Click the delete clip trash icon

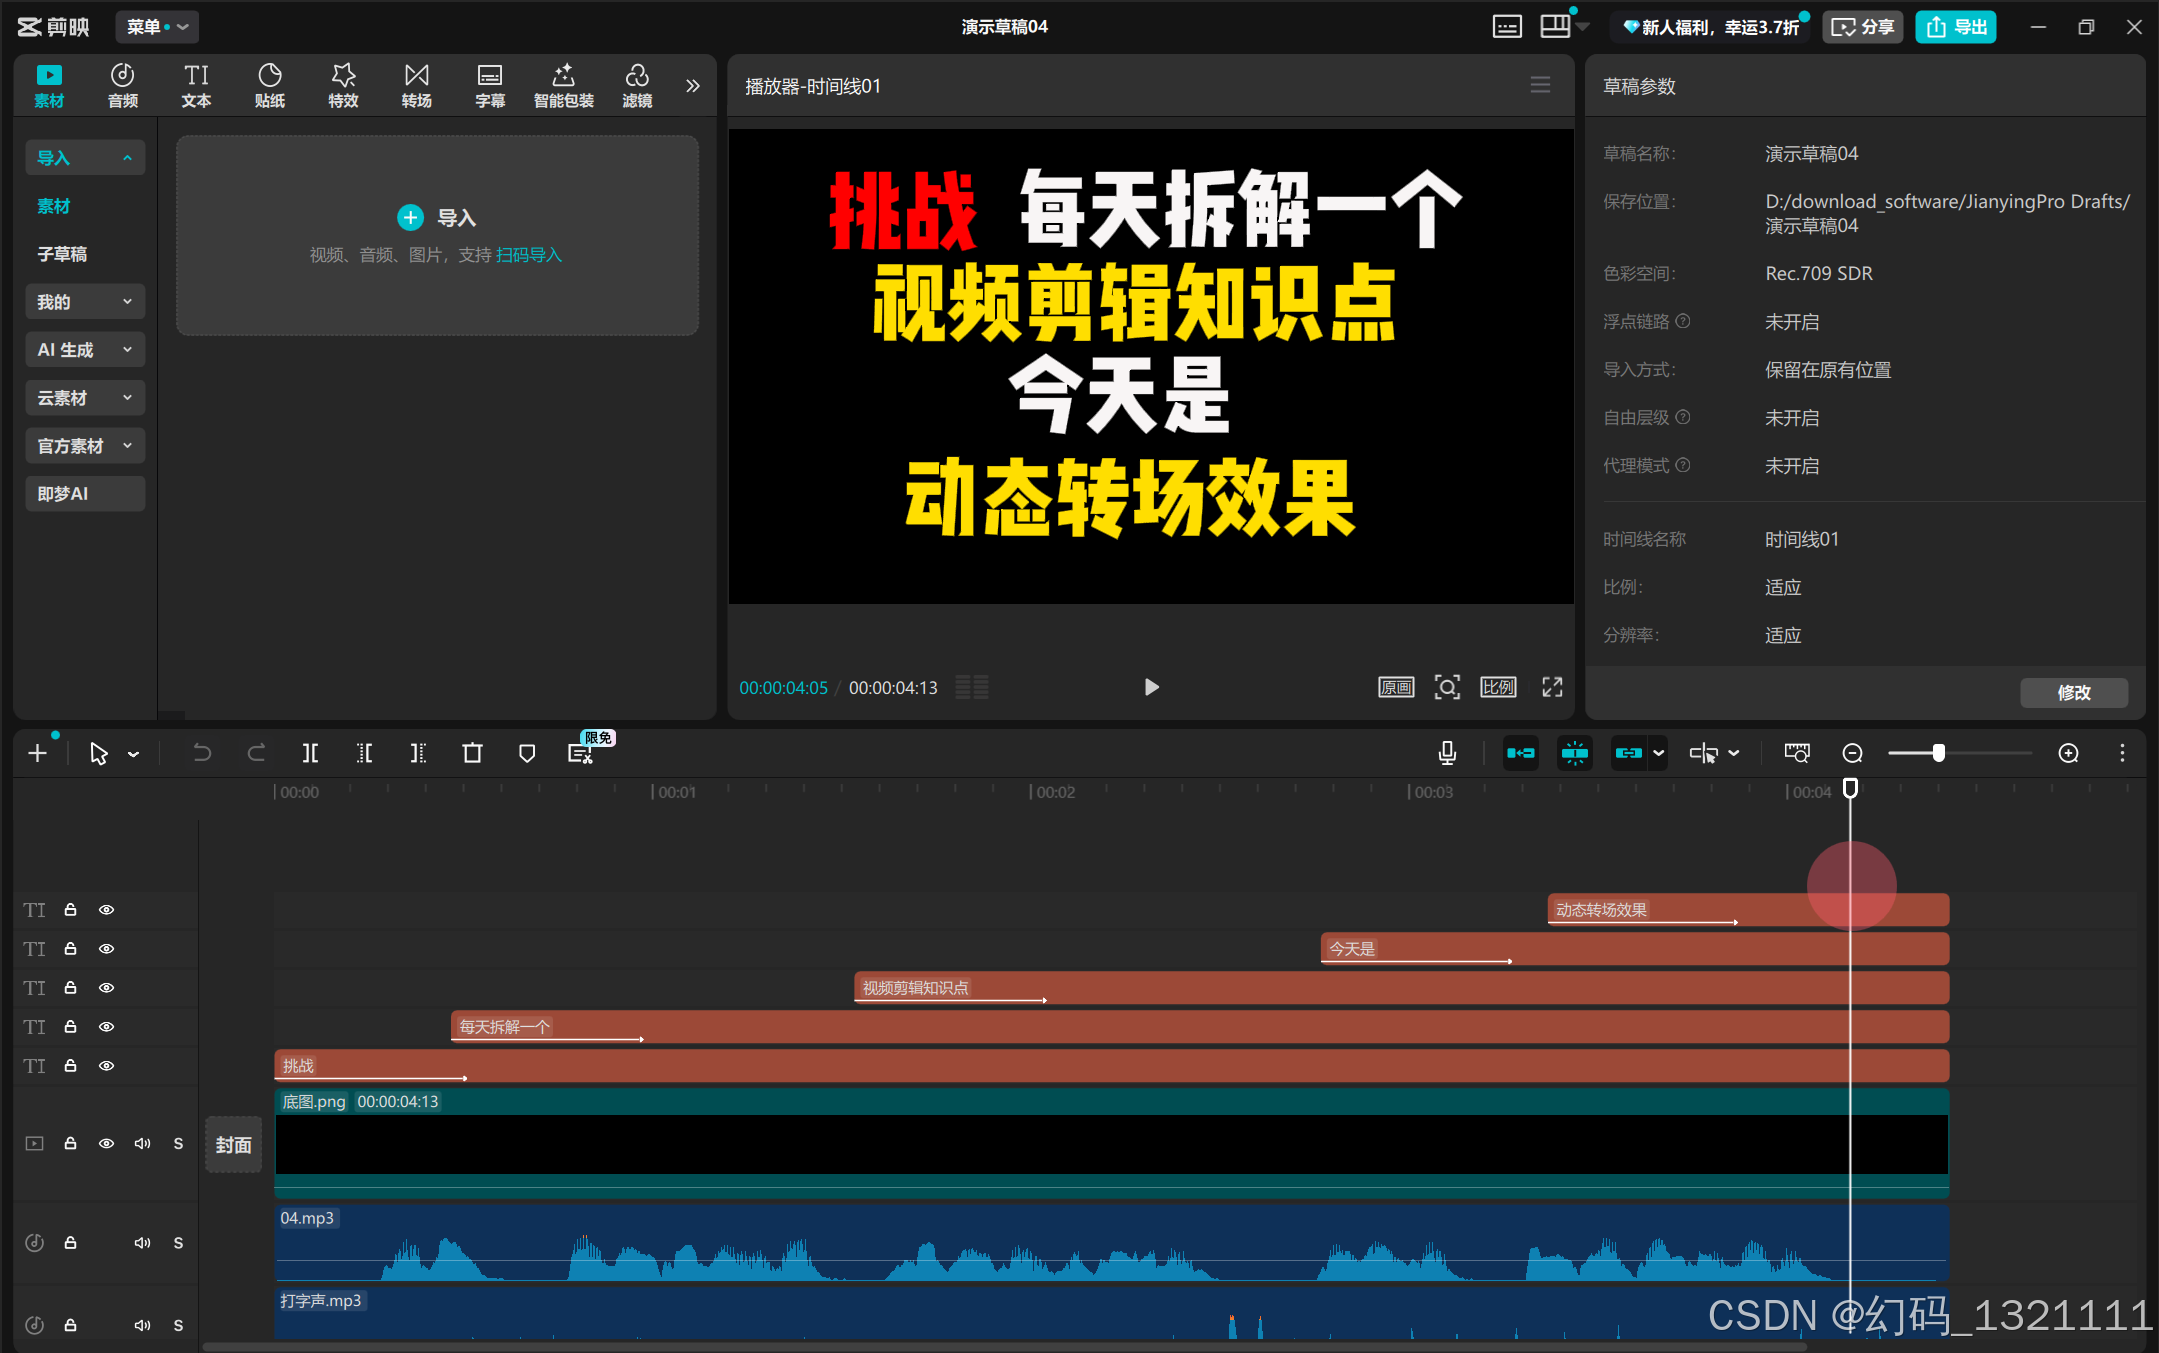(x=472, y=753)
